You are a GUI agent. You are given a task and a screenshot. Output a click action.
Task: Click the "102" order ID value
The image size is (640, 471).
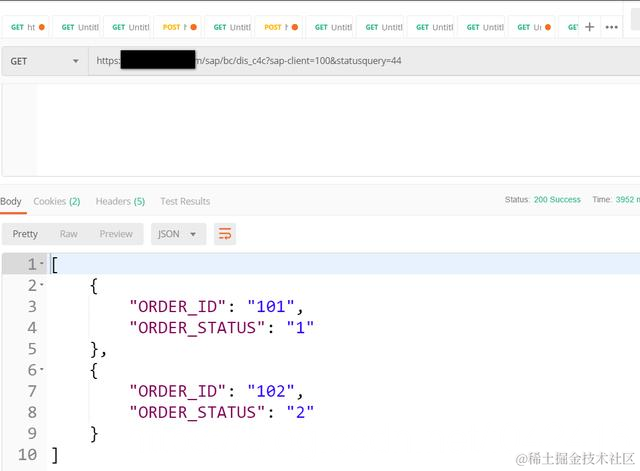[271, 391]
